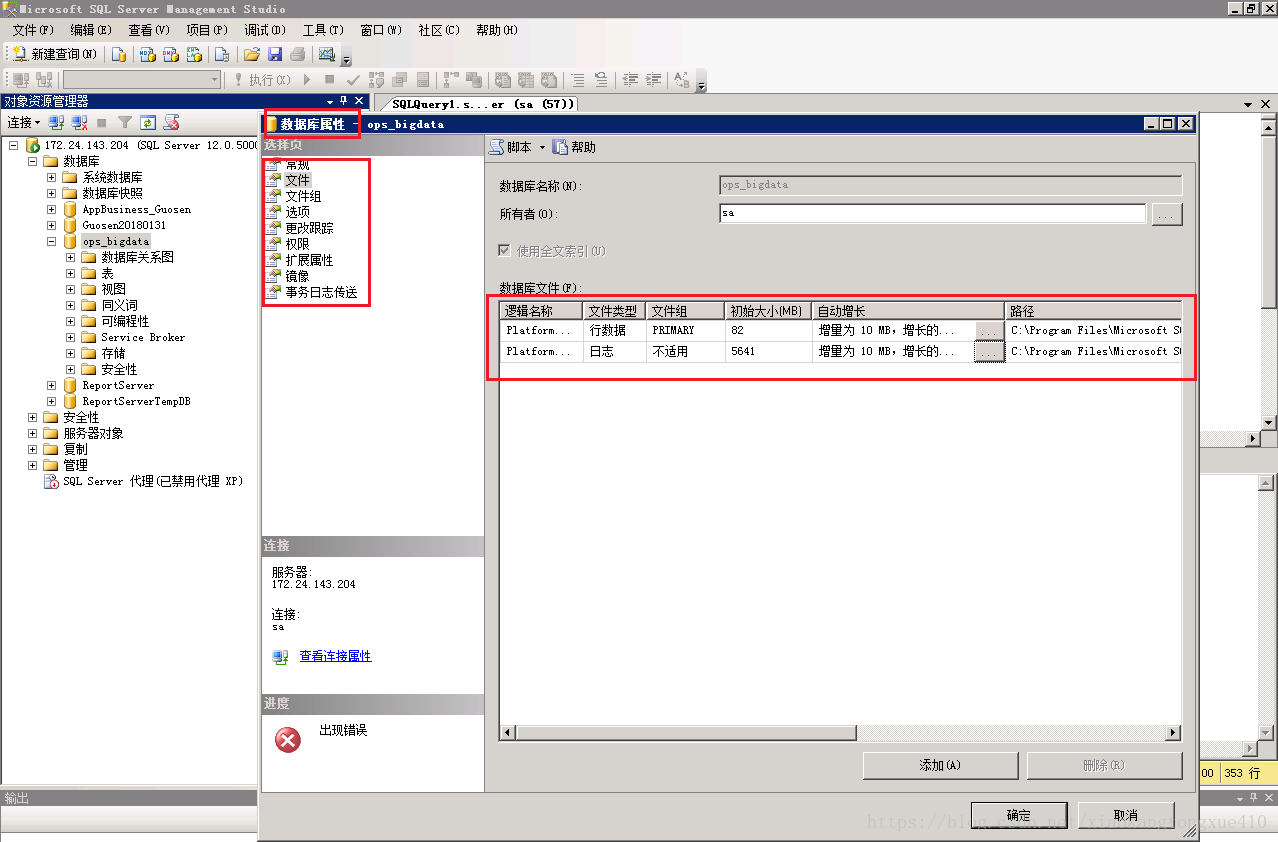The height and width of the screenshot is (842, 1278).
Task: Open the 查看连接属性 link
Action: point(335,656)
